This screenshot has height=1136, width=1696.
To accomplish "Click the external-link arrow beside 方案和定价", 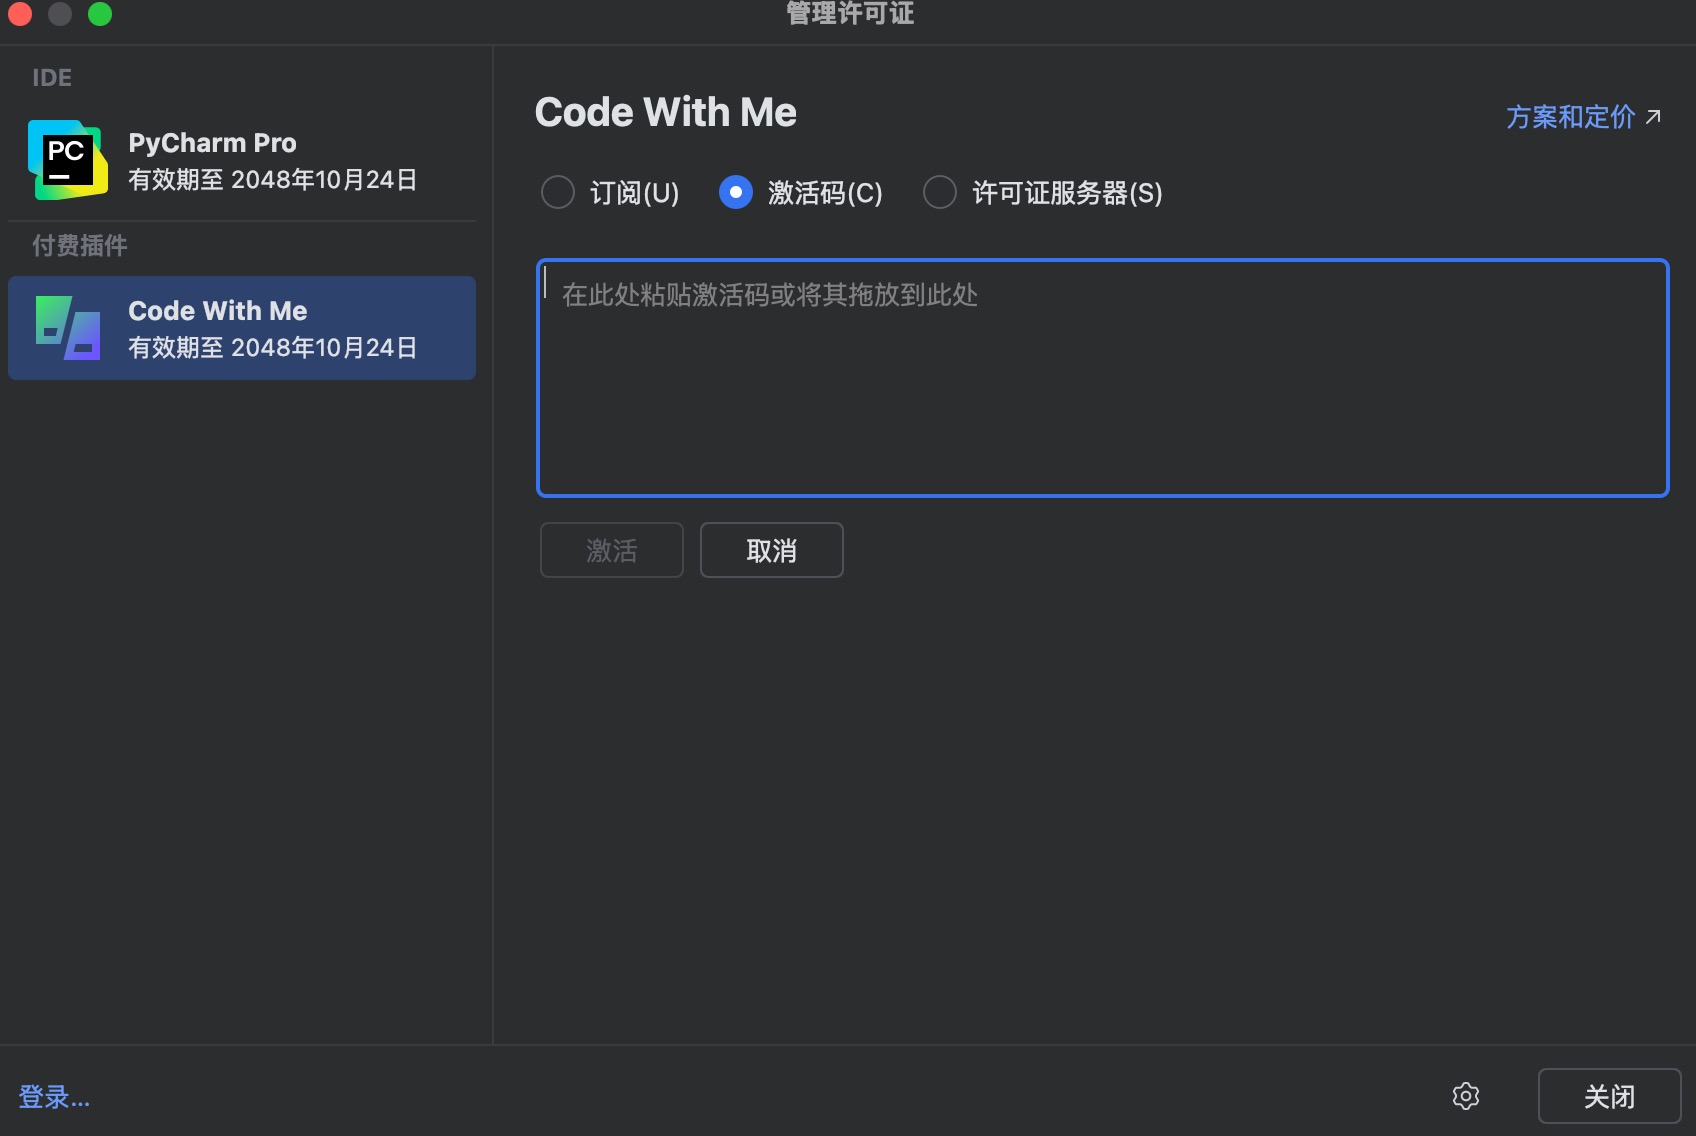I will click(x=1653, y=117).
